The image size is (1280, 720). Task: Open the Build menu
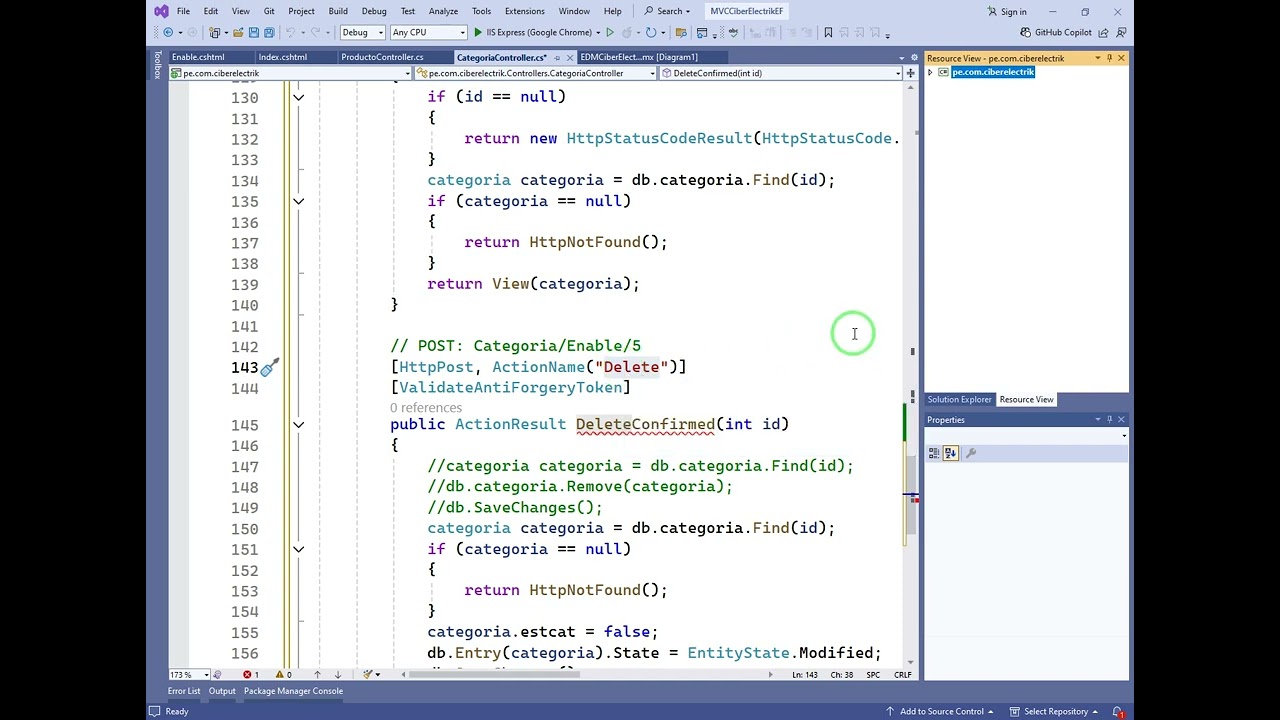pos(338,11)
